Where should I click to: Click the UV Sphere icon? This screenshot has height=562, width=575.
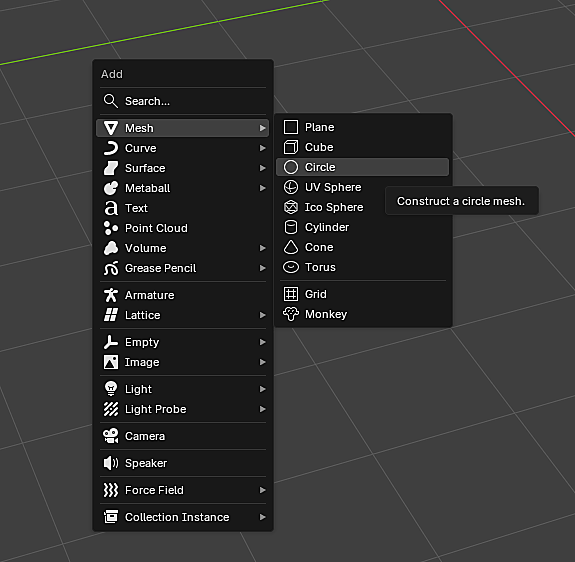coord(291,187)
